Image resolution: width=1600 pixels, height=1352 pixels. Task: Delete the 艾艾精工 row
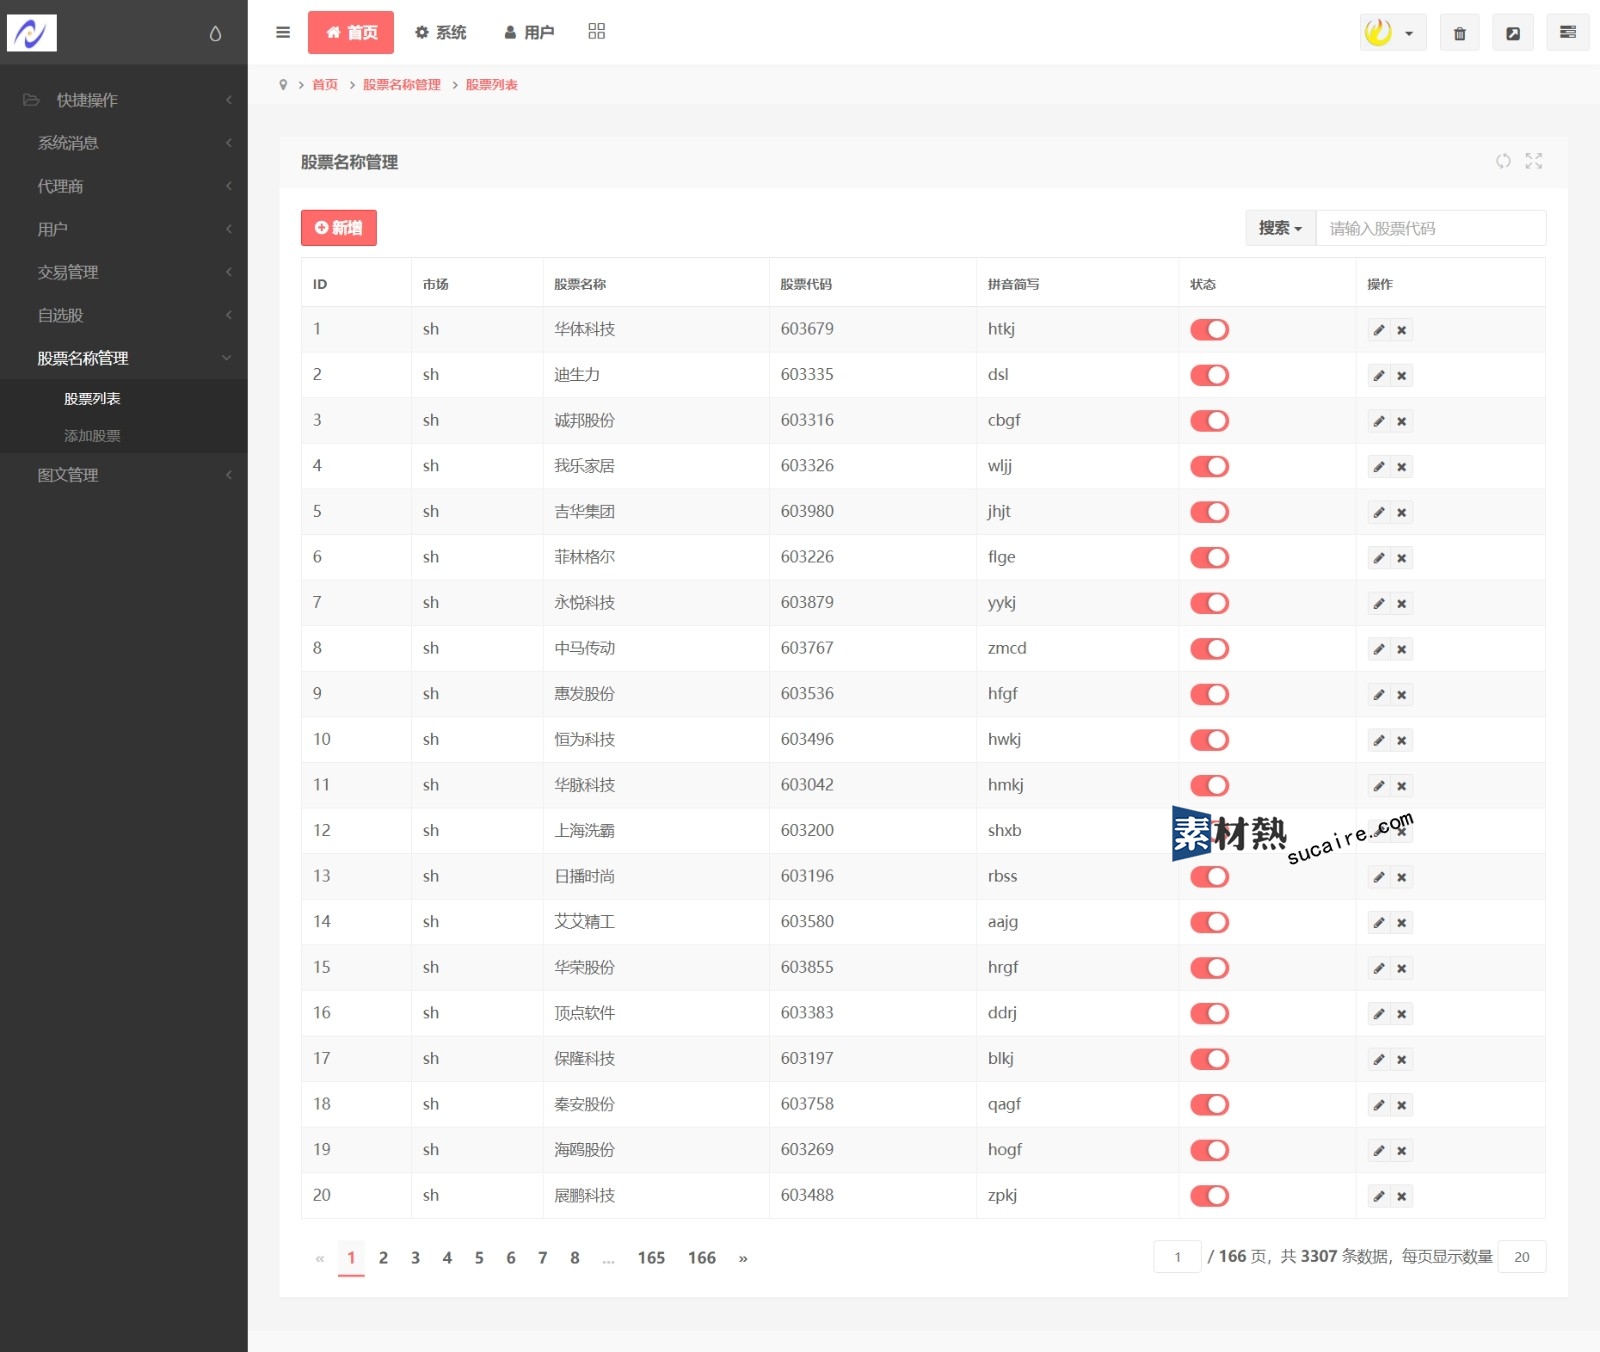coord(1402,923)
